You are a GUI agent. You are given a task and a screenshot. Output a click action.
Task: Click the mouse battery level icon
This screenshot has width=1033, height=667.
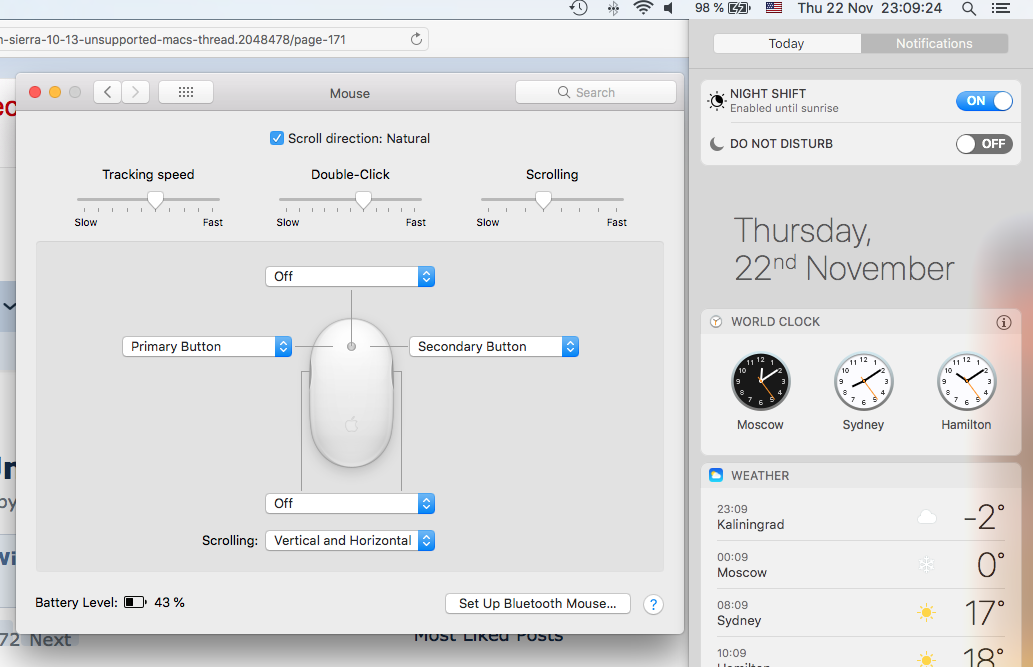pyautogui.click(x=135, y=602)
